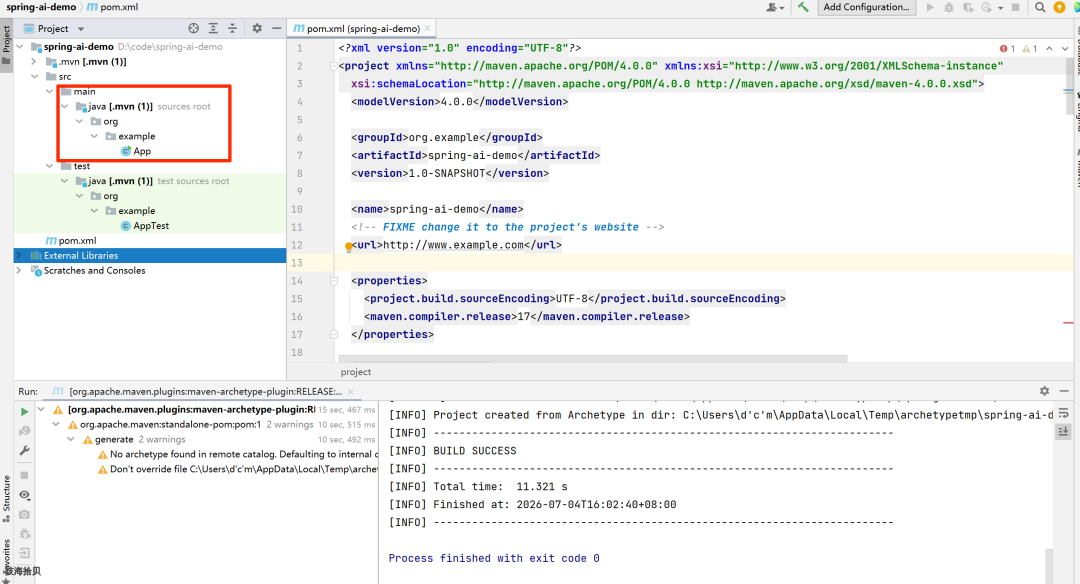
Task: Click the project breadcrumb below editor
Action: [355, 372]
